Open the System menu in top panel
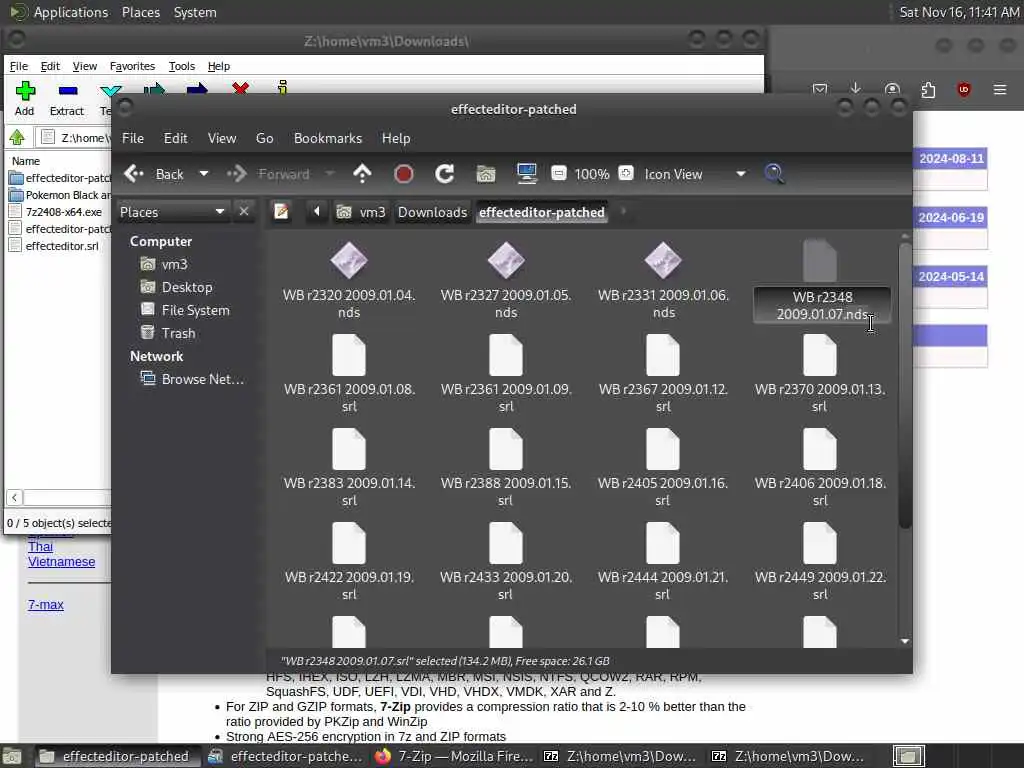This screenshot has height=768, width=1024. (195, 12)
